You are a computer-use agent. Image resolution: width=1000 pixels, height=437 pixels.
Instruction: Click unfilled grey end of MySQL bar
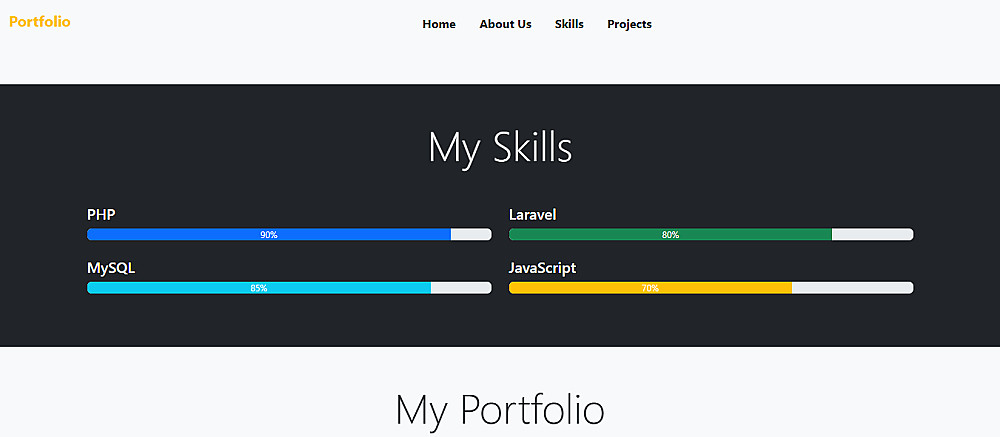click(461, 288)
